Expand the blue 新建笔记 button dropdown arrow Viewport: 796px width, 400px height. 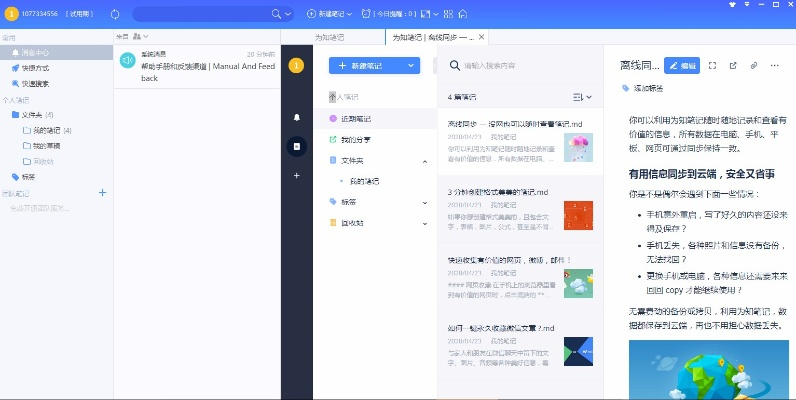tap(411, 65)
